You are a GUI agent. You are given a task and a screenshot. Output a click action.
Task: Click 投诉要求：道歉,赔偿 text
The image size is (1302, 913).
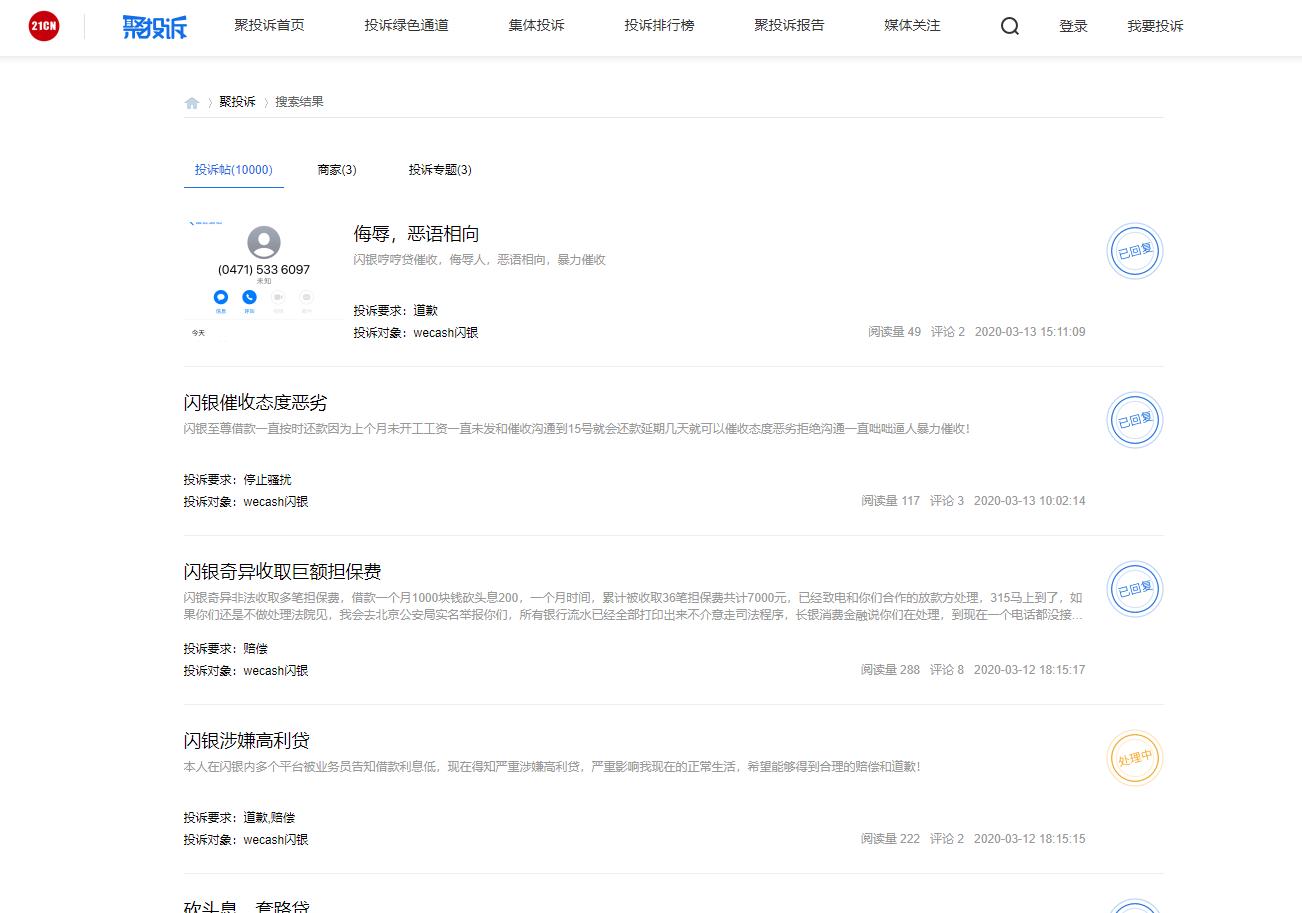tap(239, 818)
